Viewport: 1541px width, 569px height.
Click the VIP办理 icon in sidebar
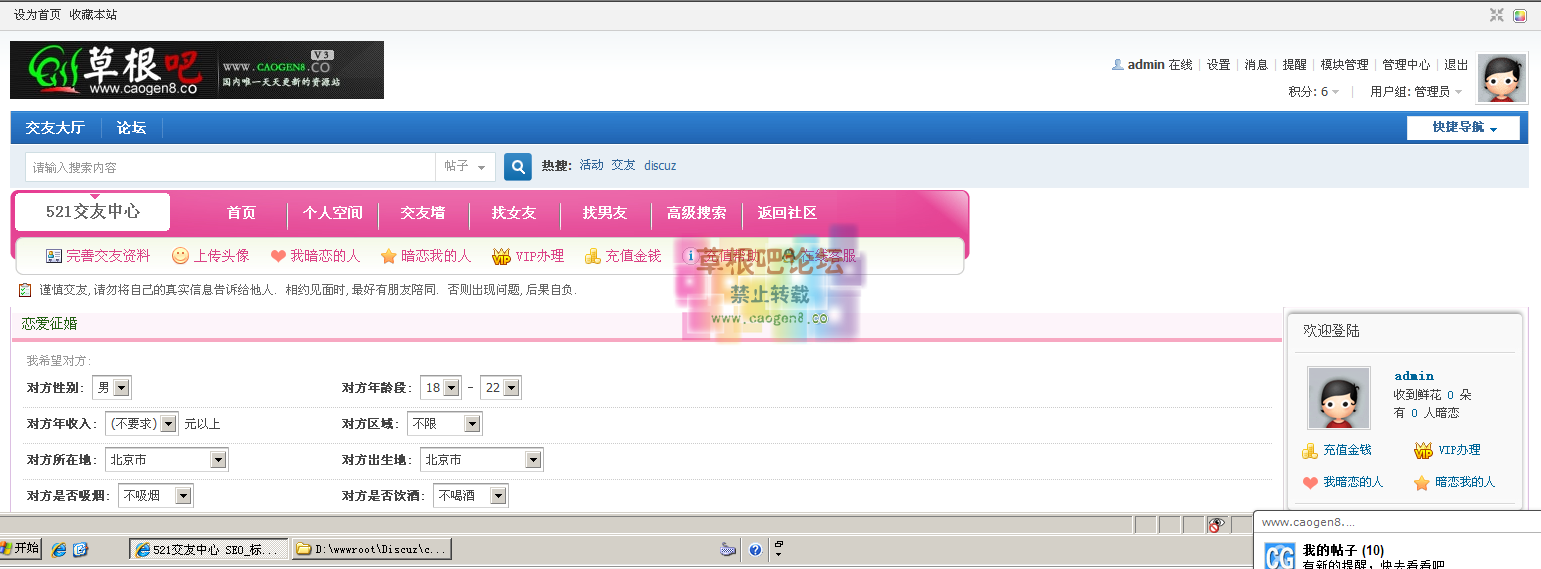pos(1423,451)
